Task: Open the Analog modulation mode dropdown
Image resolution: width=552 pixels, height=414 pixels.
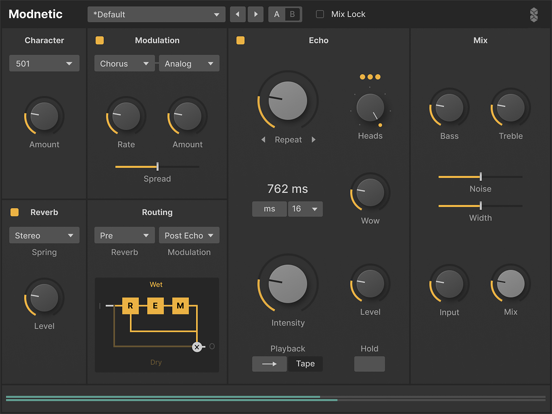Action: [x=189, y=63]
